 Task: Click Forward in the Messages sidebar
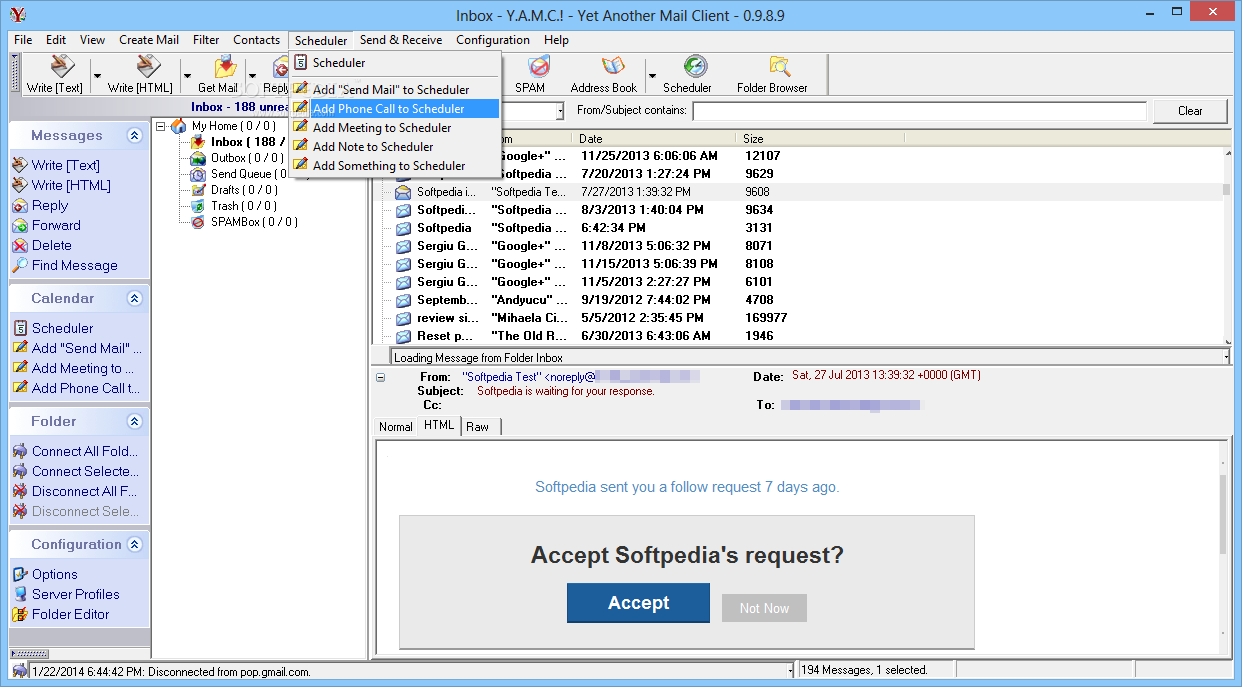pyautogui.click(x=56, y=225)
